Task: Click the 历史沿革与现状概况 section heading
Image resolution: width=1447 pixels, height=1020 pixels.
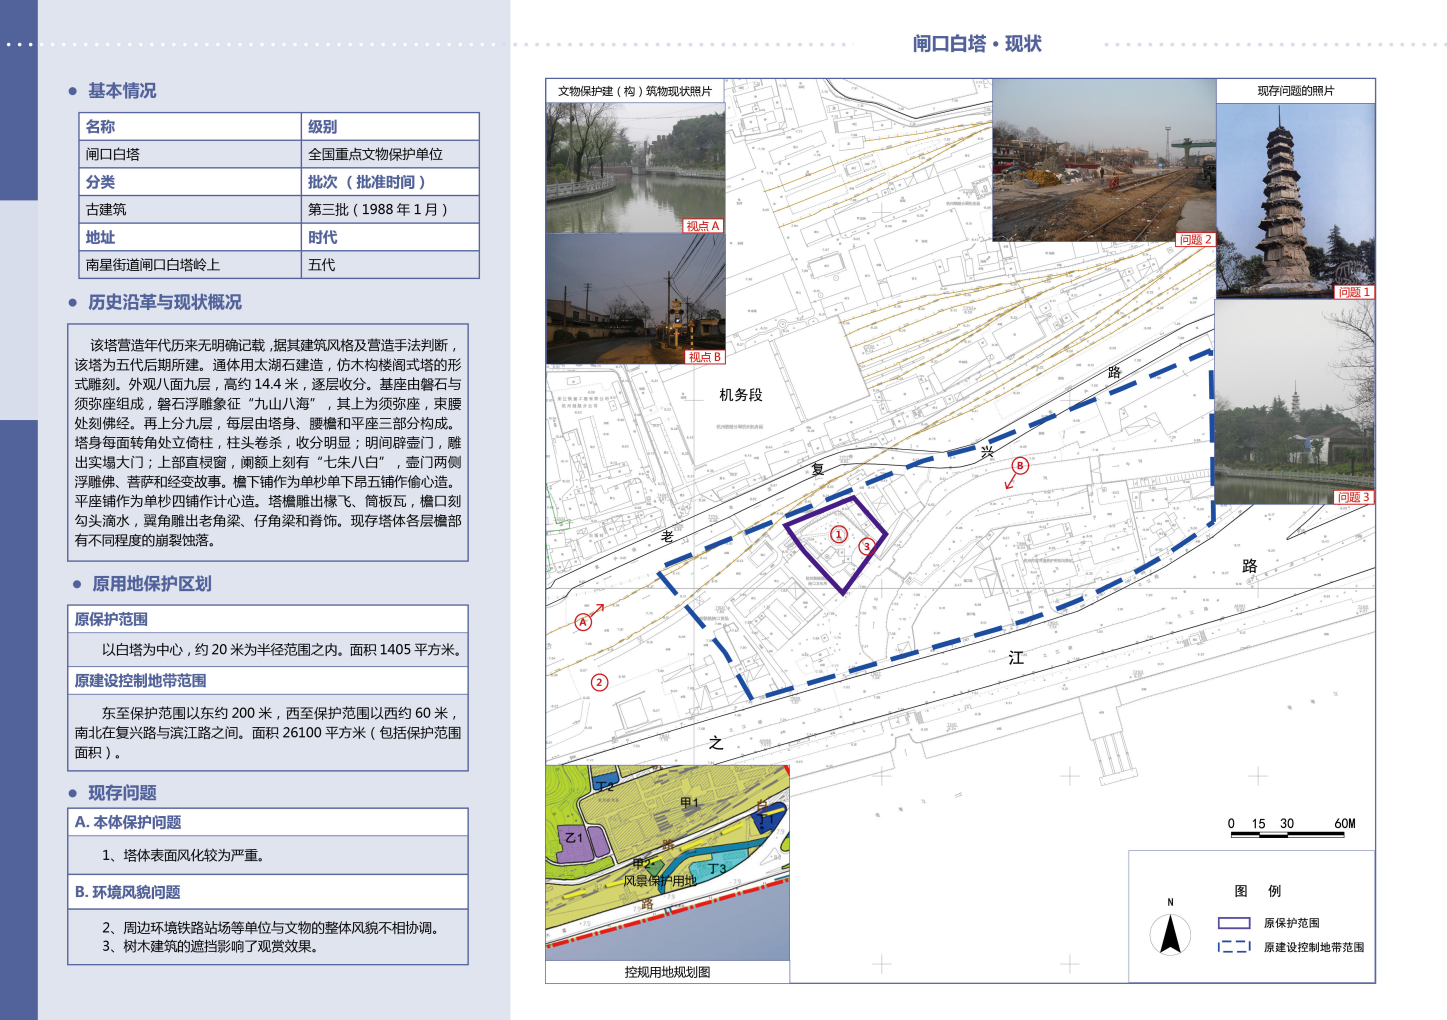Action: [165, 302]
